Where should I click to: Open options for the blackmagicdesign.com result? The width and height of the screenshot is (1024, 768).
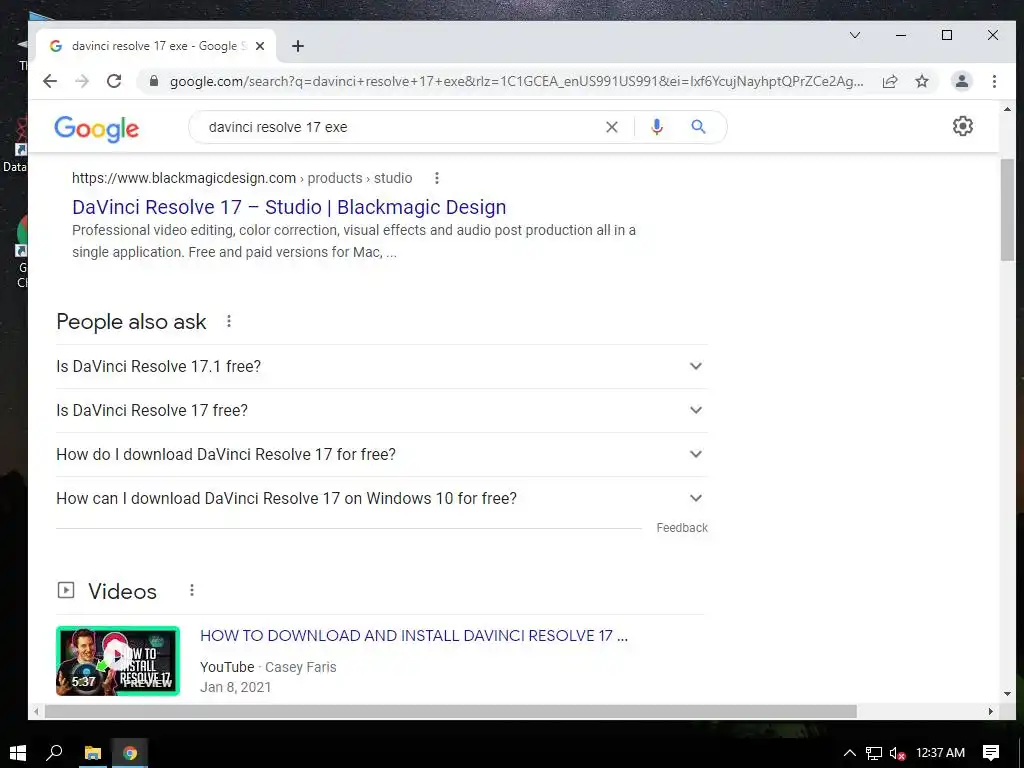[436, 178]
